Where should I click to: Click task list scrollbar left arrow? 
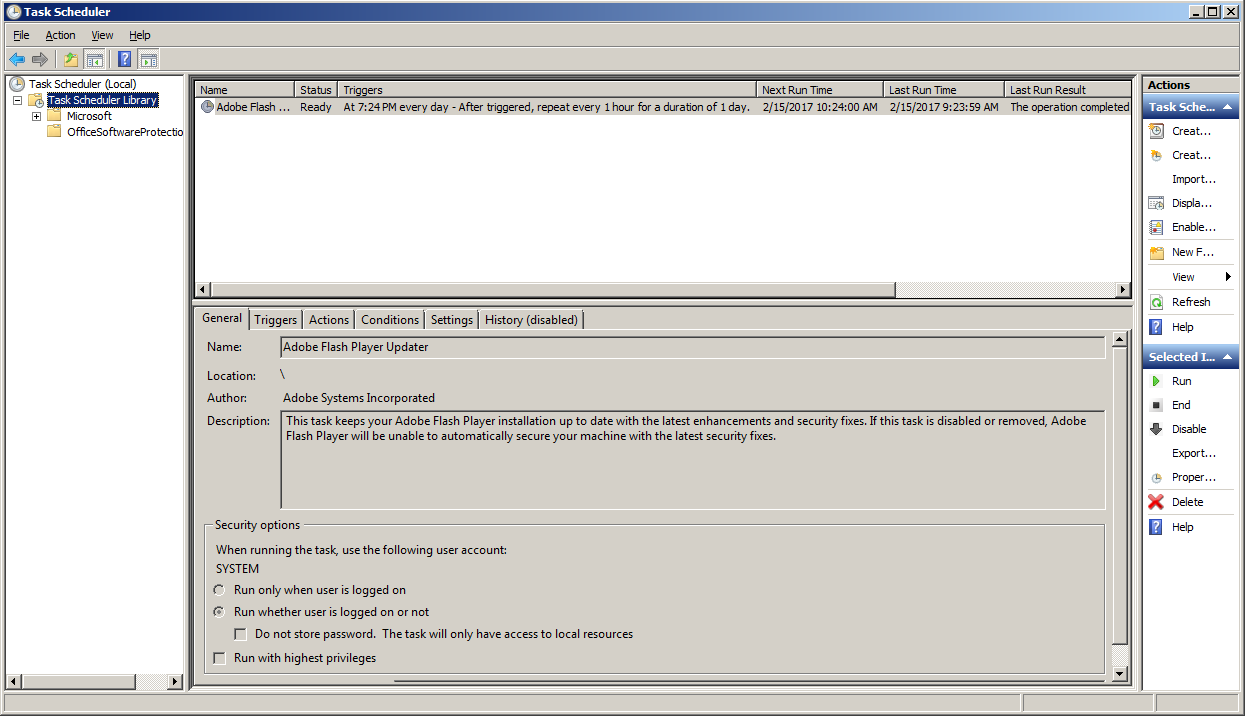tap(203, 290)
